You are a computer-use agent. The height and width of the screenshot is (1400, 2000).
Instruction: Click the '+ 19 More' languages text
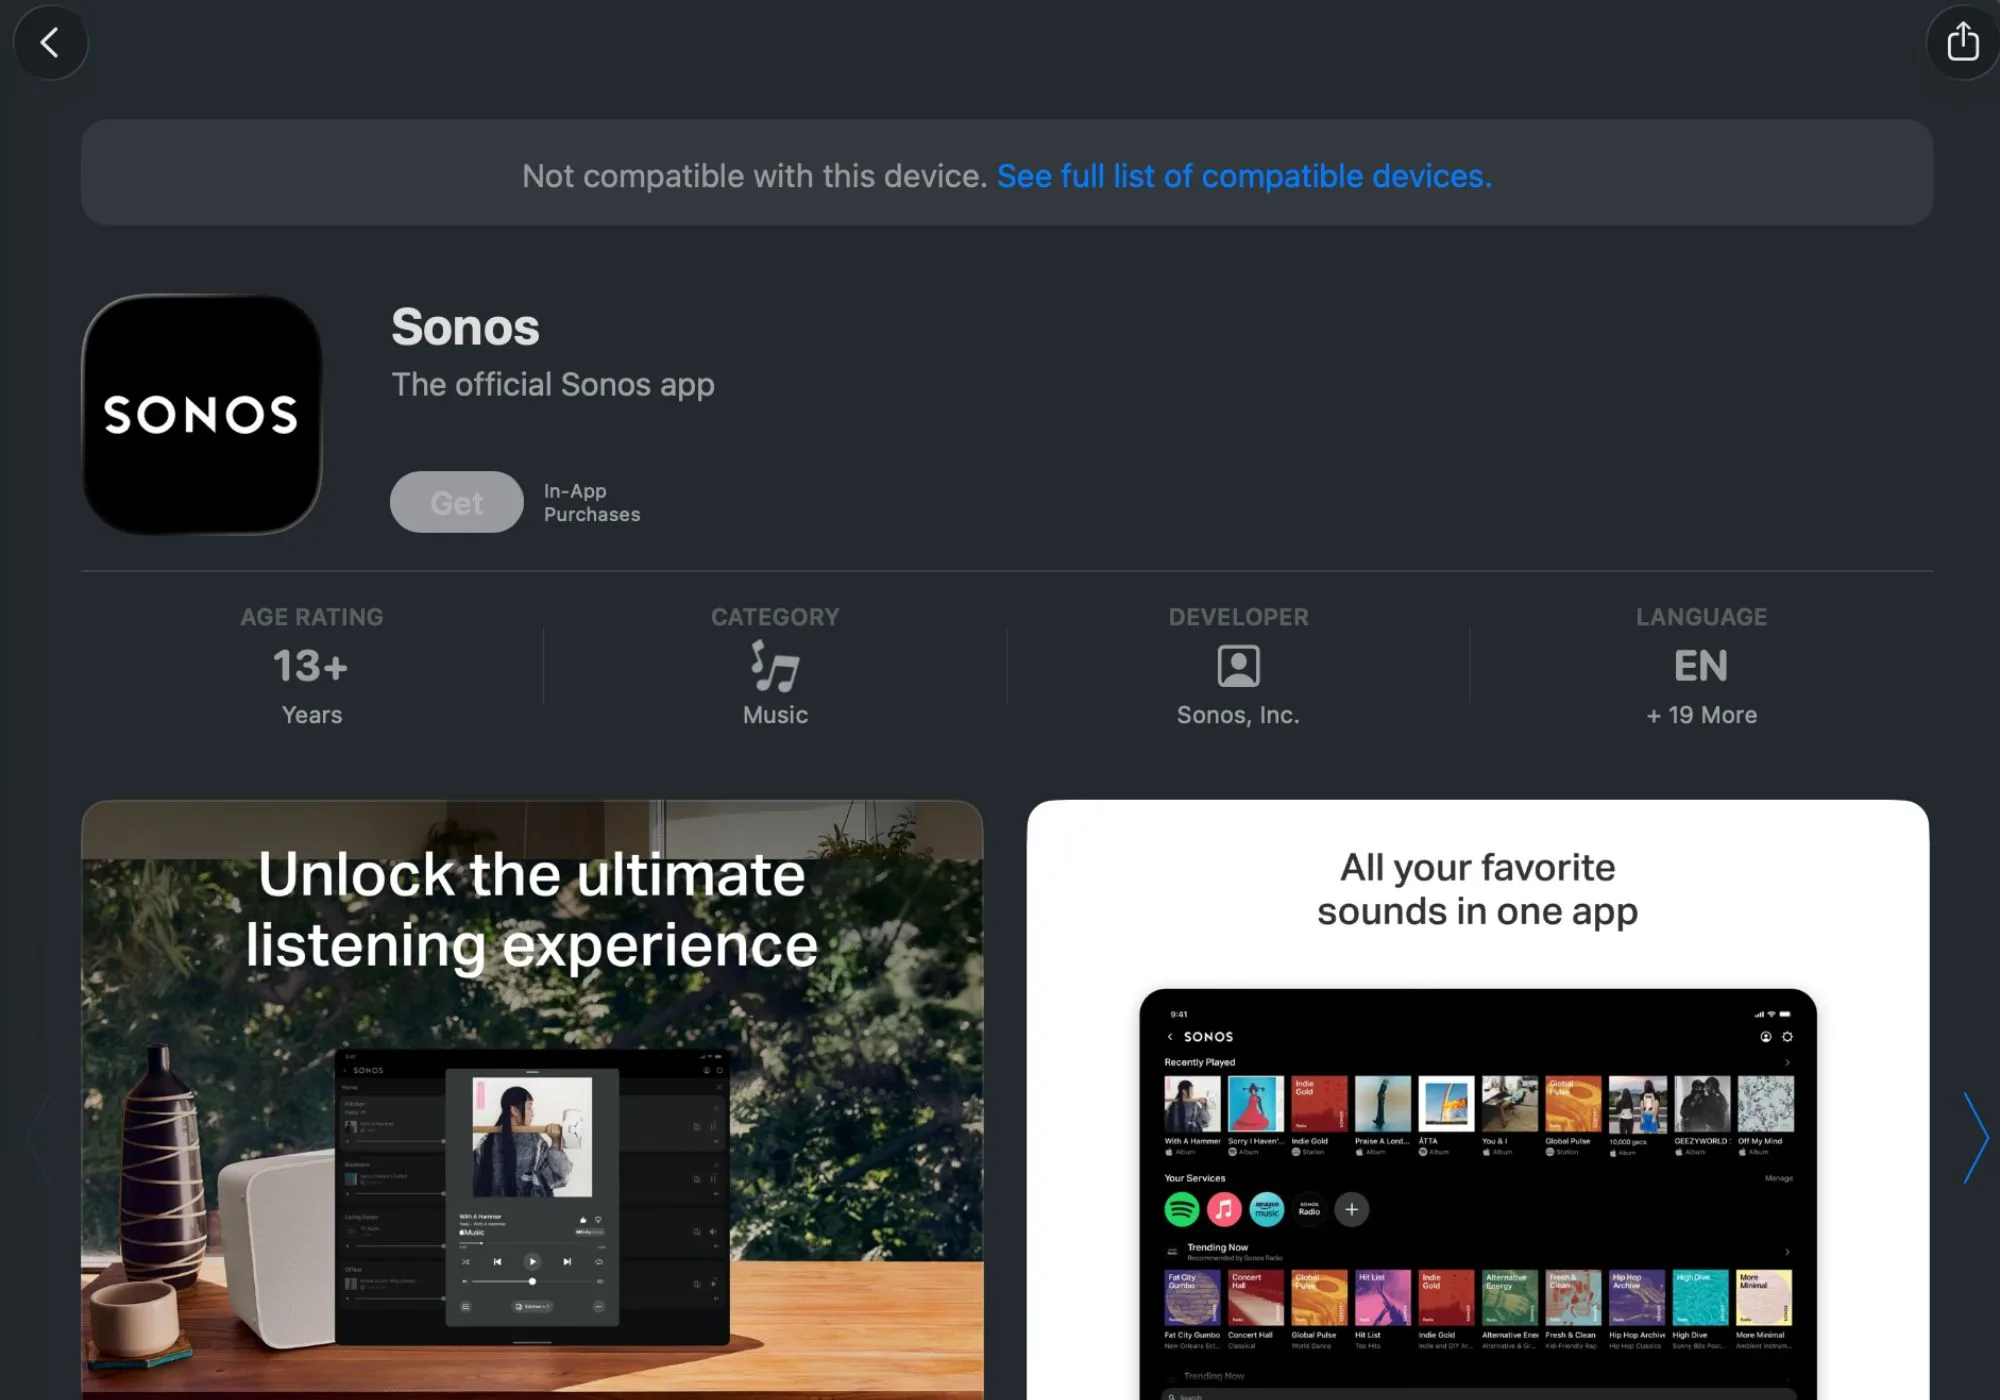tap(1701, 715)
